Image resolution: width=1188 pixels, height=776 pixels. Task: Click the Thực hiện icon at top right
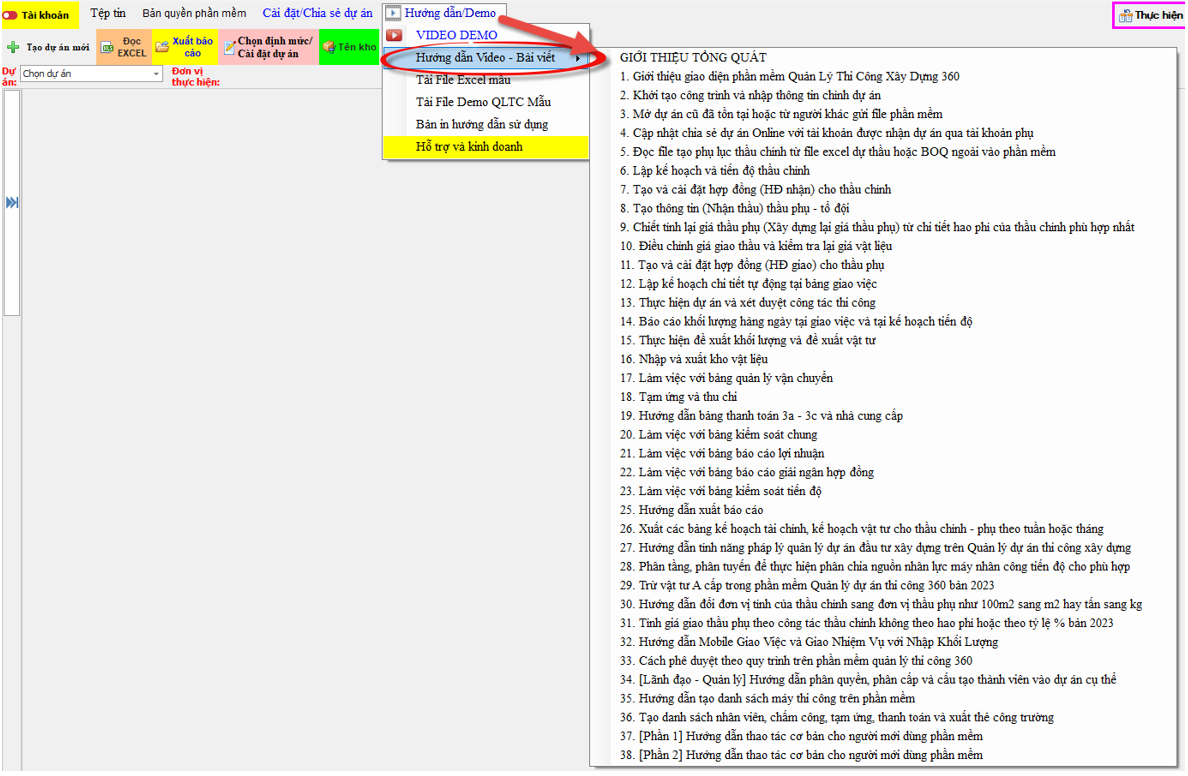click(x=1126, y=15)
